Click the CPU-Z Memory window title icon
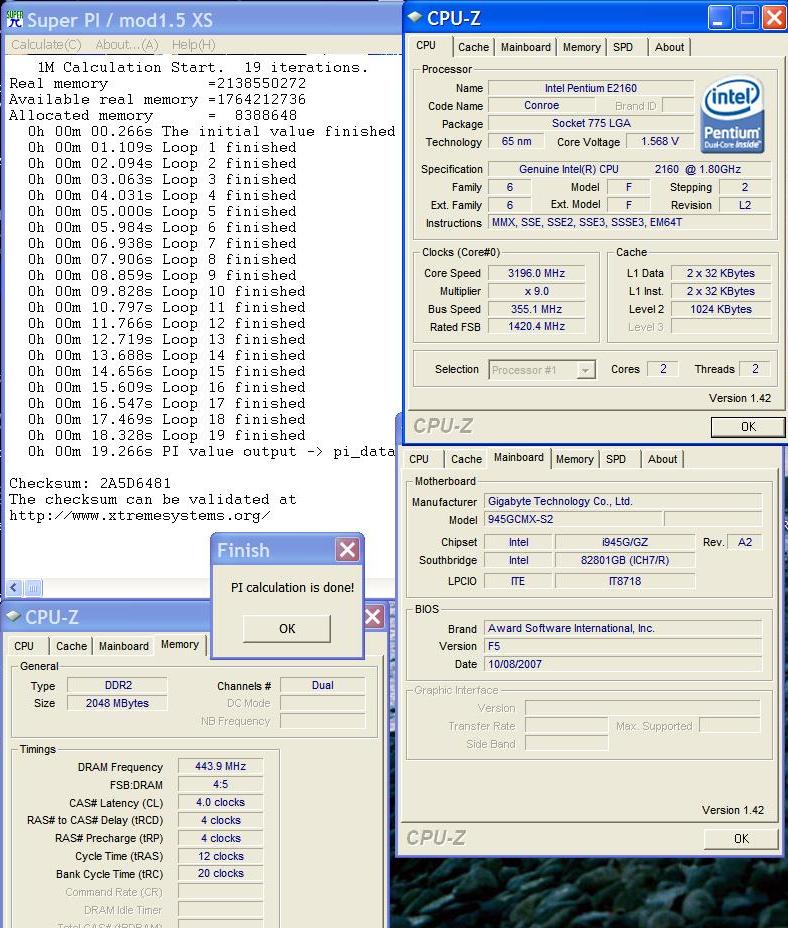Viewport: 788px width, 928px height. [x=13, y=616]
